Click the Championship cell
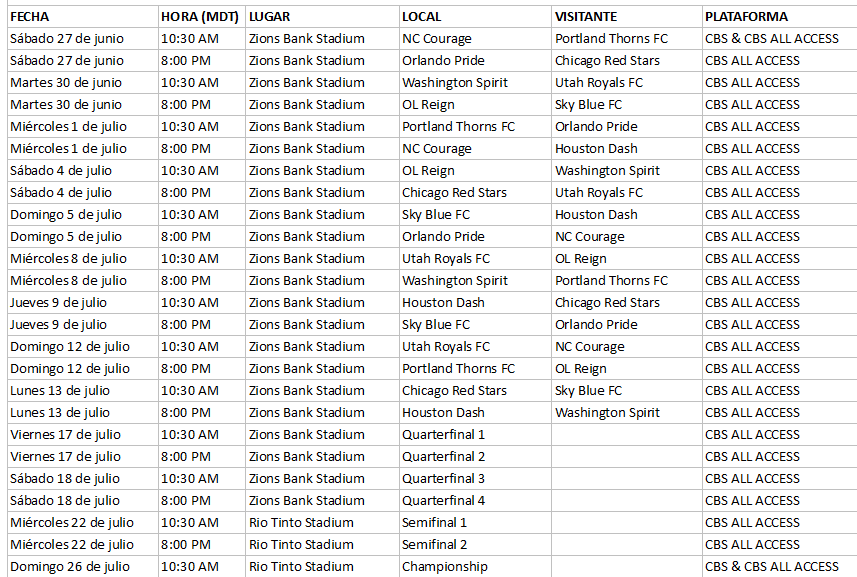Viewport: 857px width, 577px height. 476,567
